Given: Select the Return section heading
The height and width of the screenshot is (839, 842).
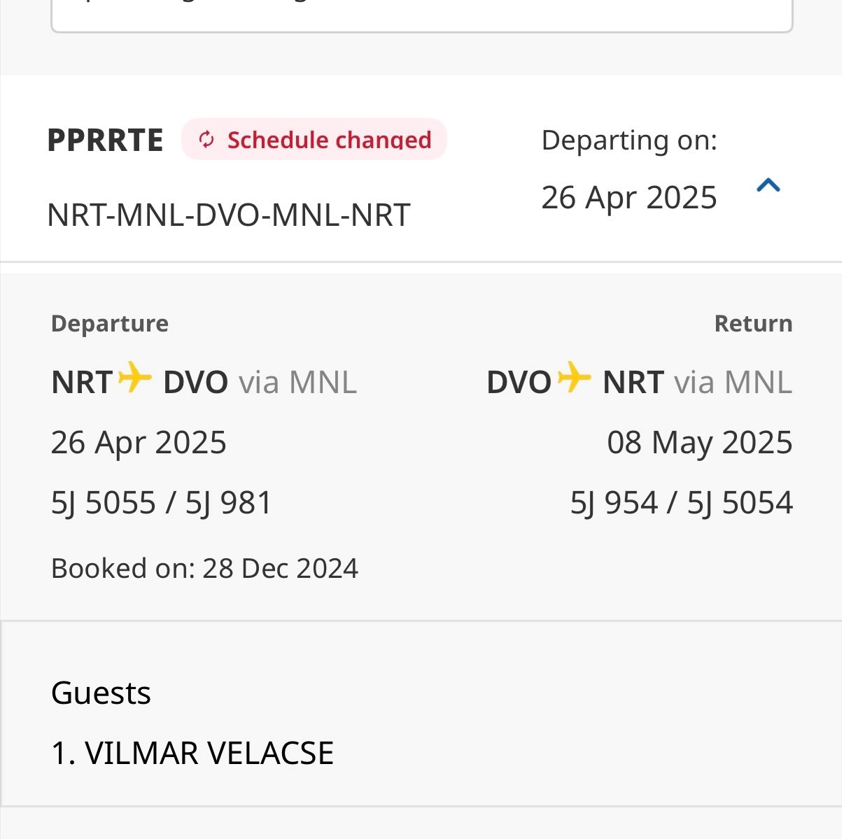Looking at the screenshot, I should [x=753, y=323].
